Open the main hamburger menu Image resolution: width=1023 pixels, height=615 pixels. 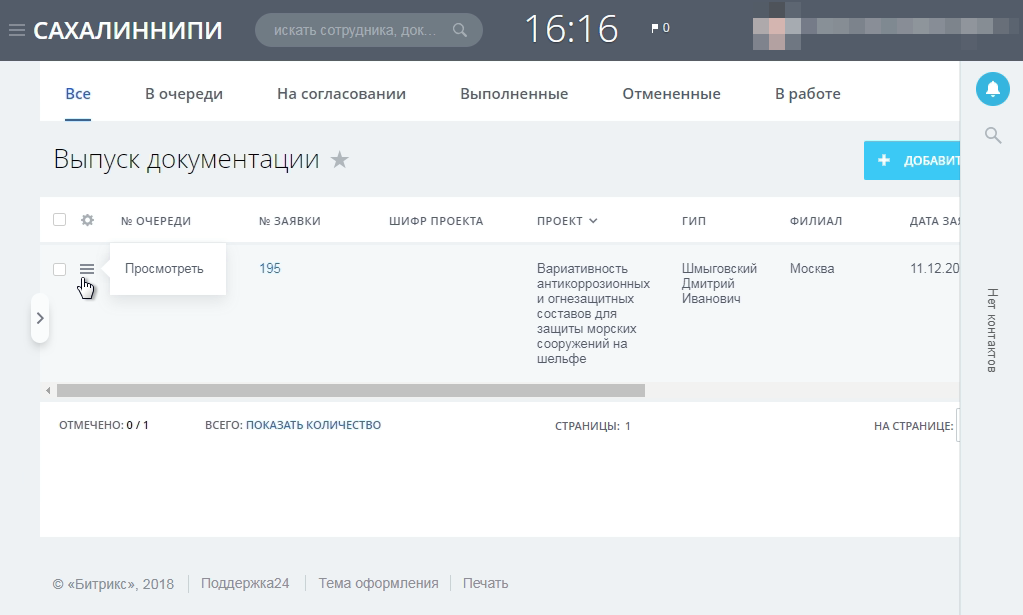tap(16, 30)
